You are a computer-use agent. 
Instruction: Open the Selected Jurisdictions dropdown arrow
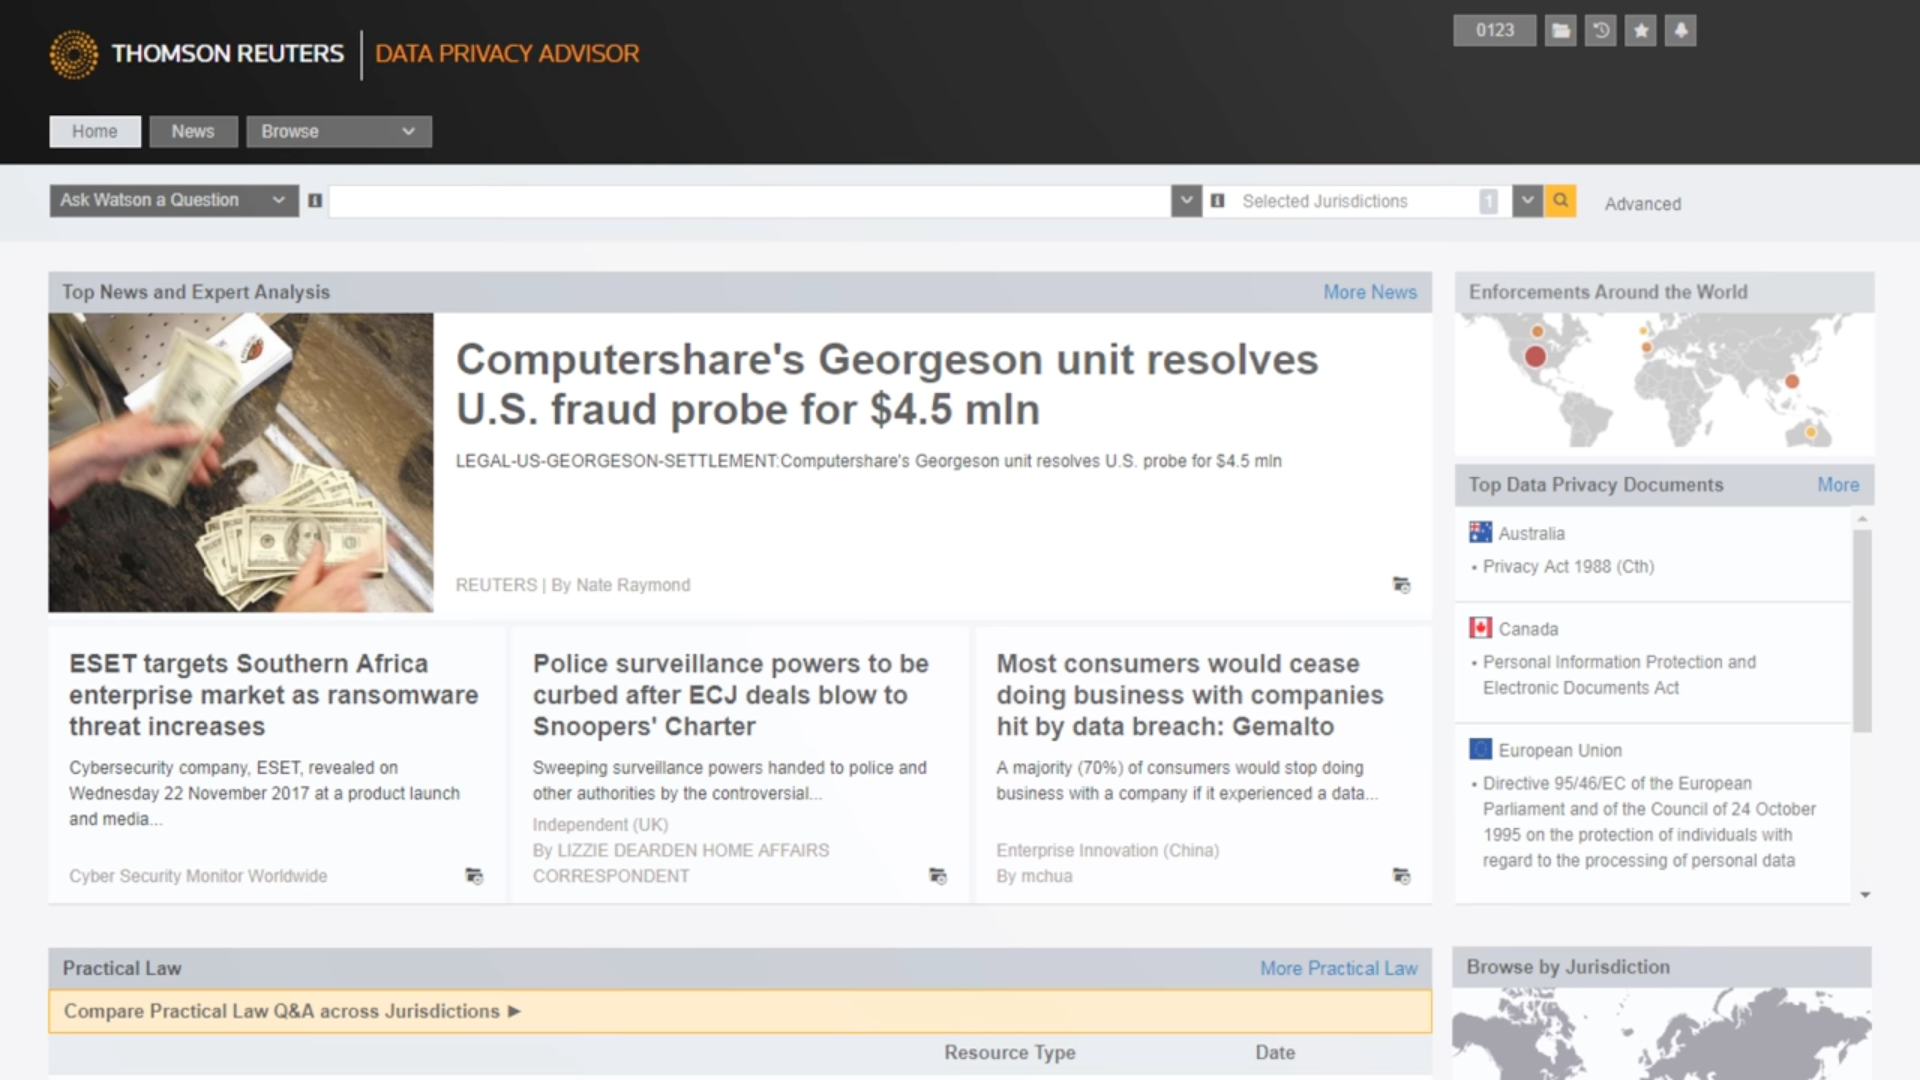[1526, 201]
